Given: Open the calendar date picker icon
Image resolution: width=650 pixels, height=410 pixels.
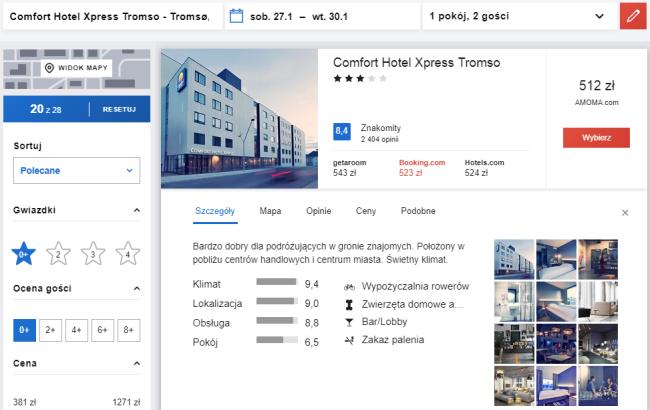Looking at the screenshot, I should point(236,16).
